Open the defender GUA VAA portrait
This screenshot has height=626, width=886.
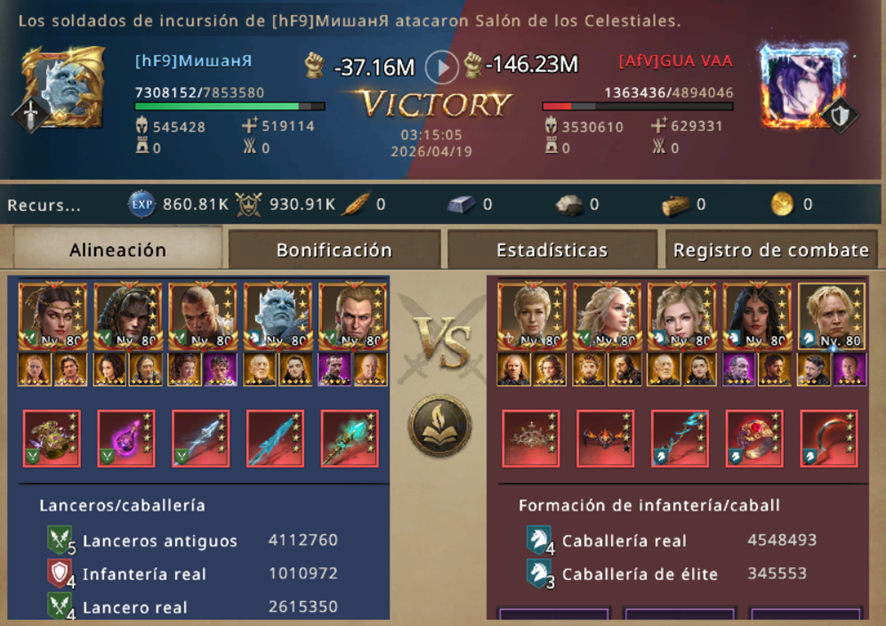pyautogui.click(x=803, y=86)
